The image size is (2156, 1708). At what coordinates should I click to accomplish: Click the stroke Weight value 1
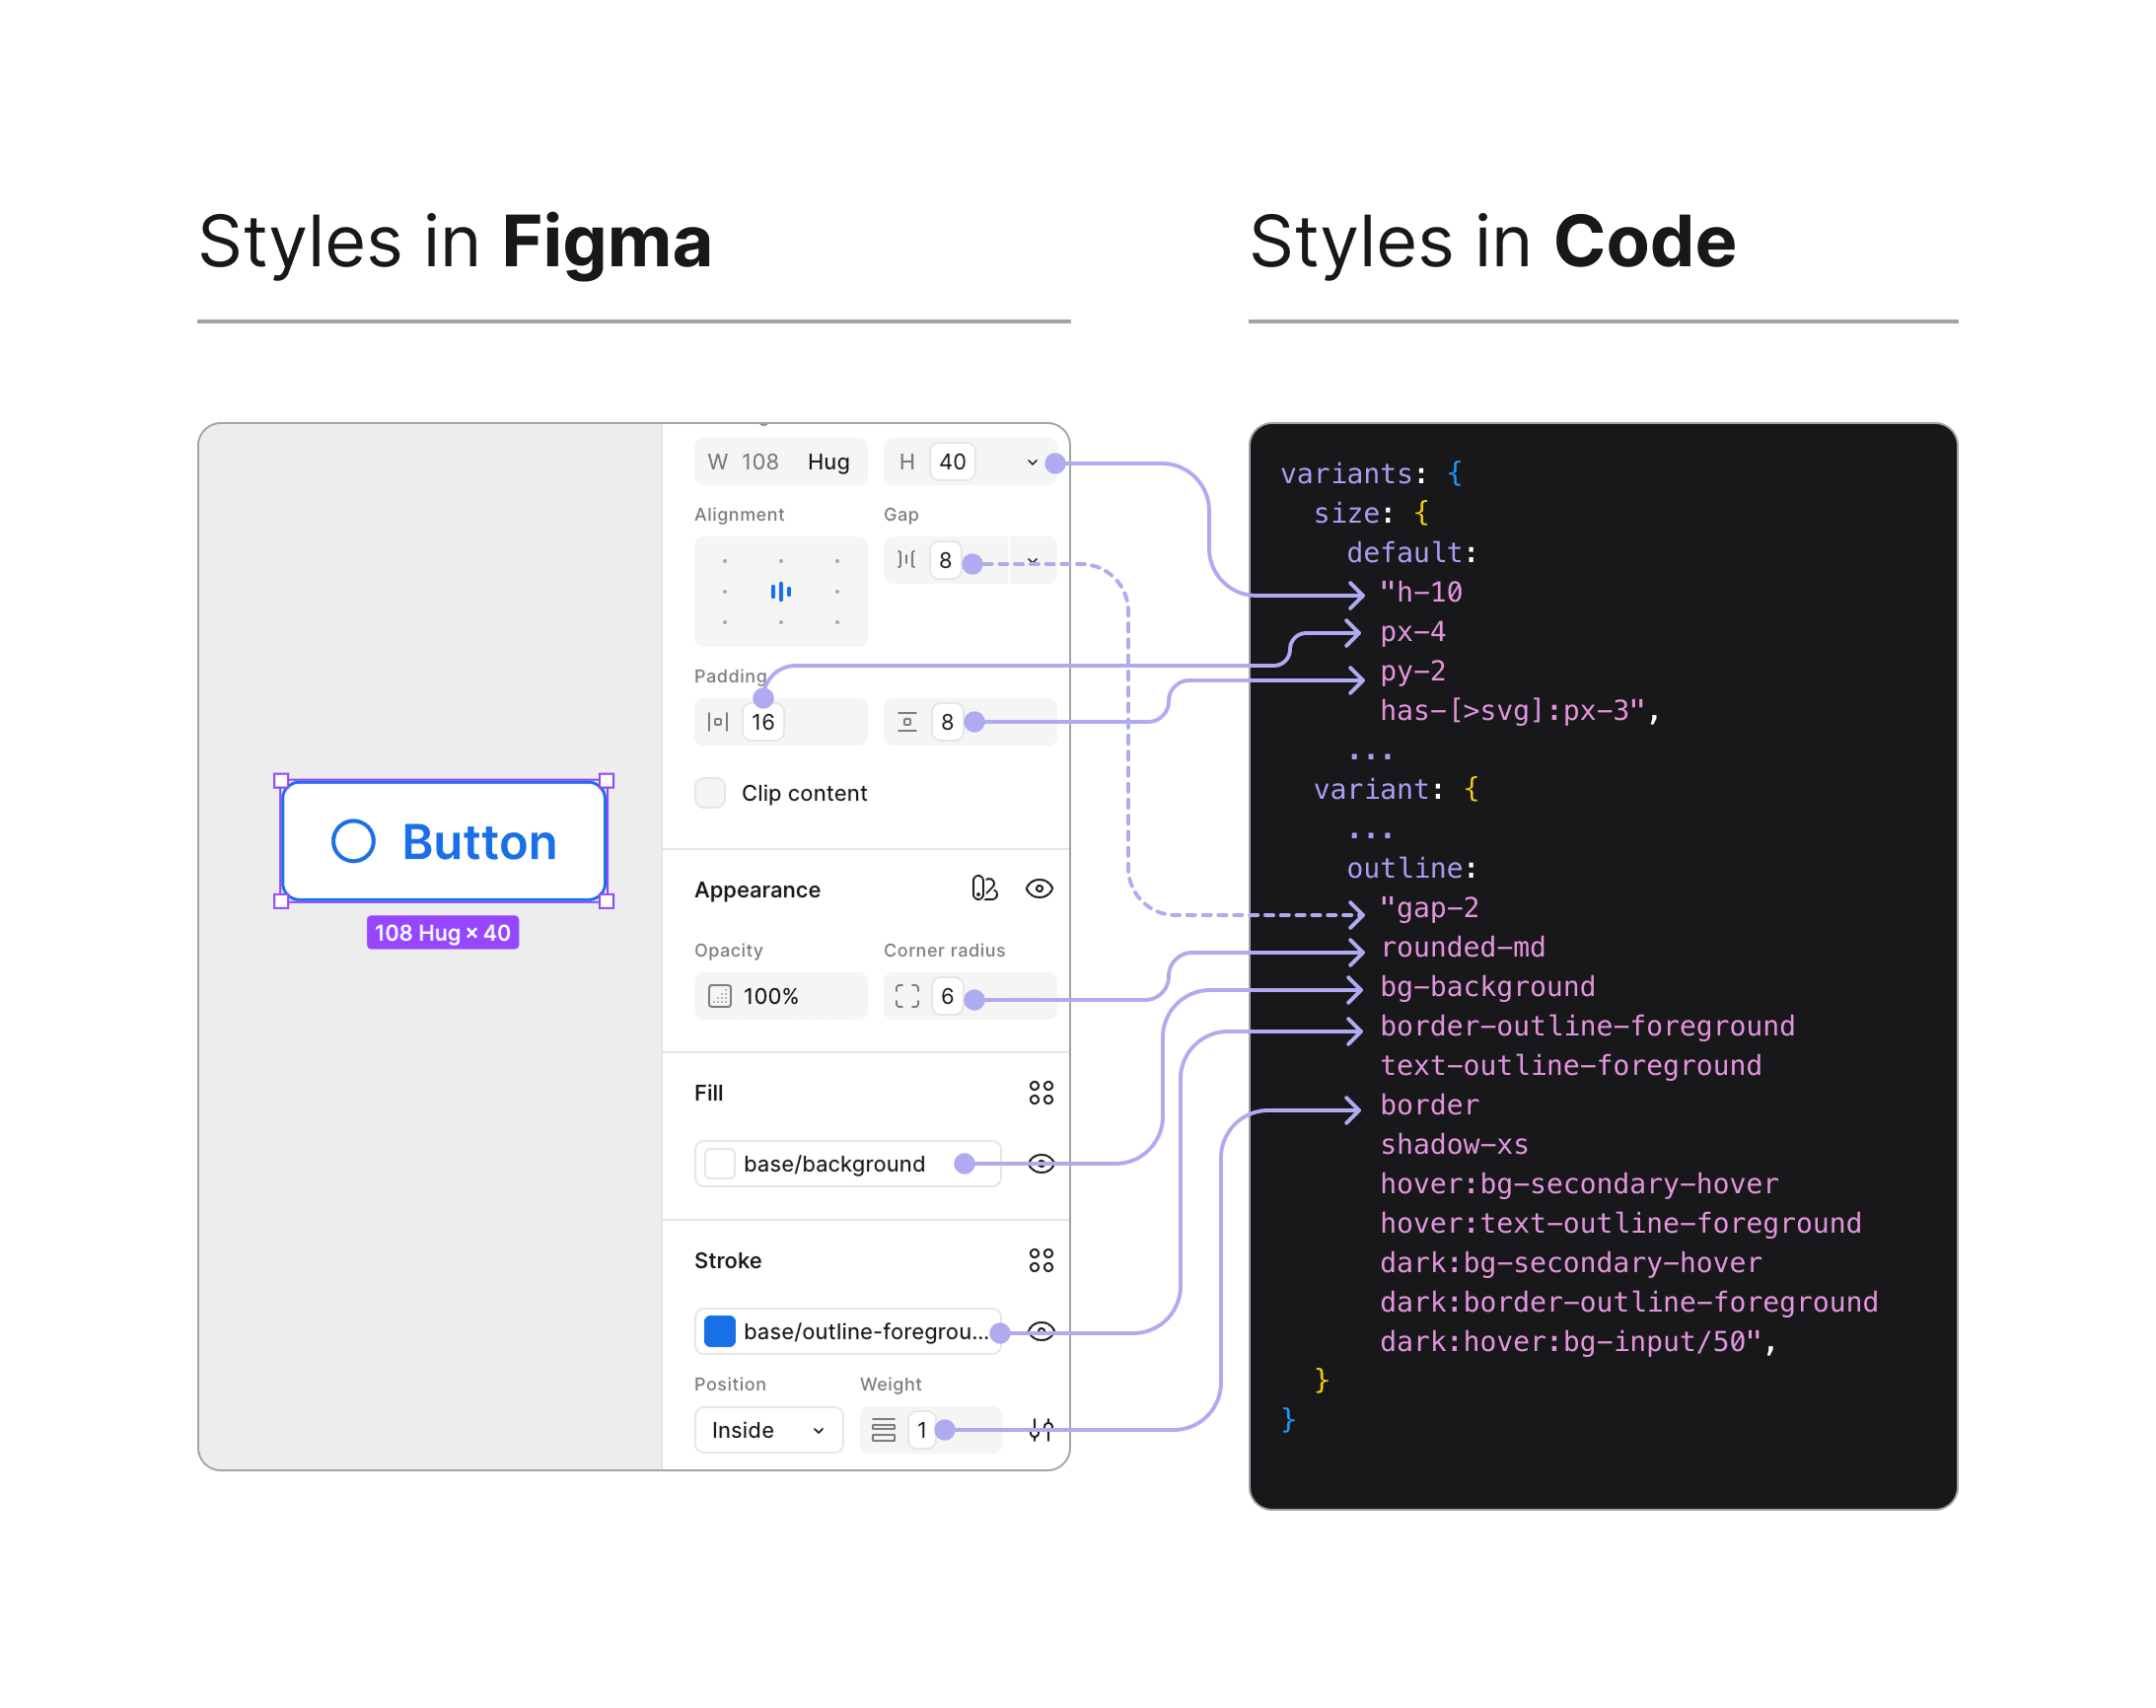921,1430
